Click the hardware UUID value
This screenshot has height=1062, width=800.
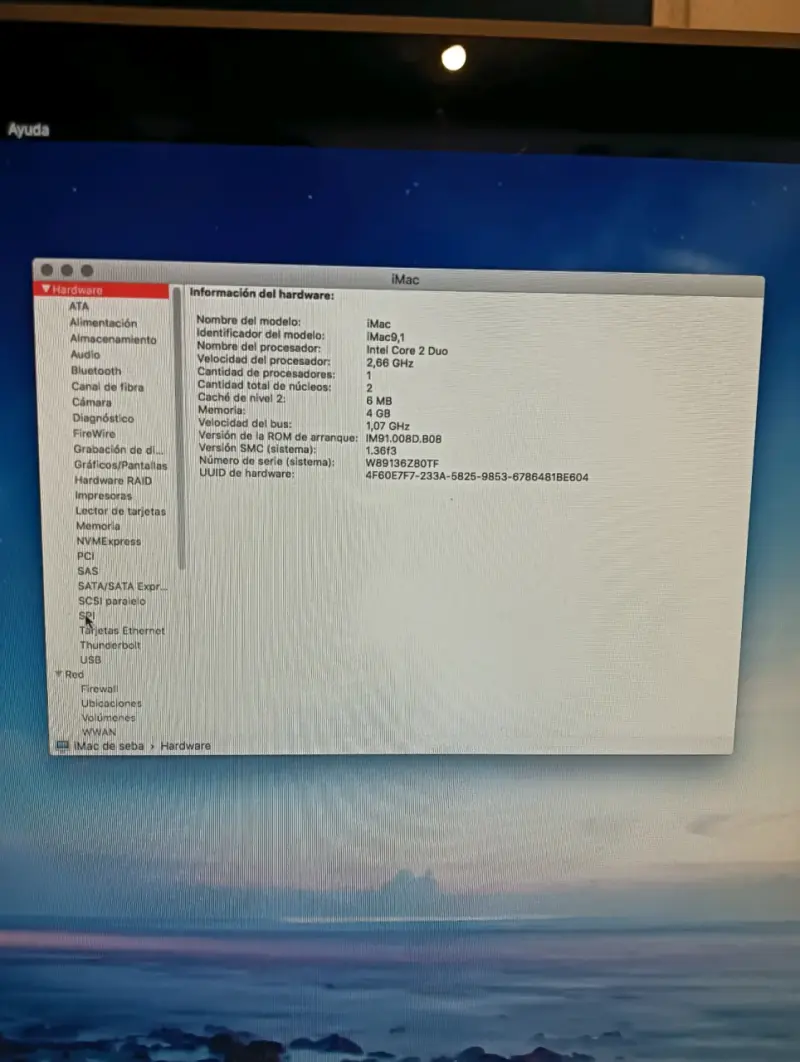[x=477, y=477]
